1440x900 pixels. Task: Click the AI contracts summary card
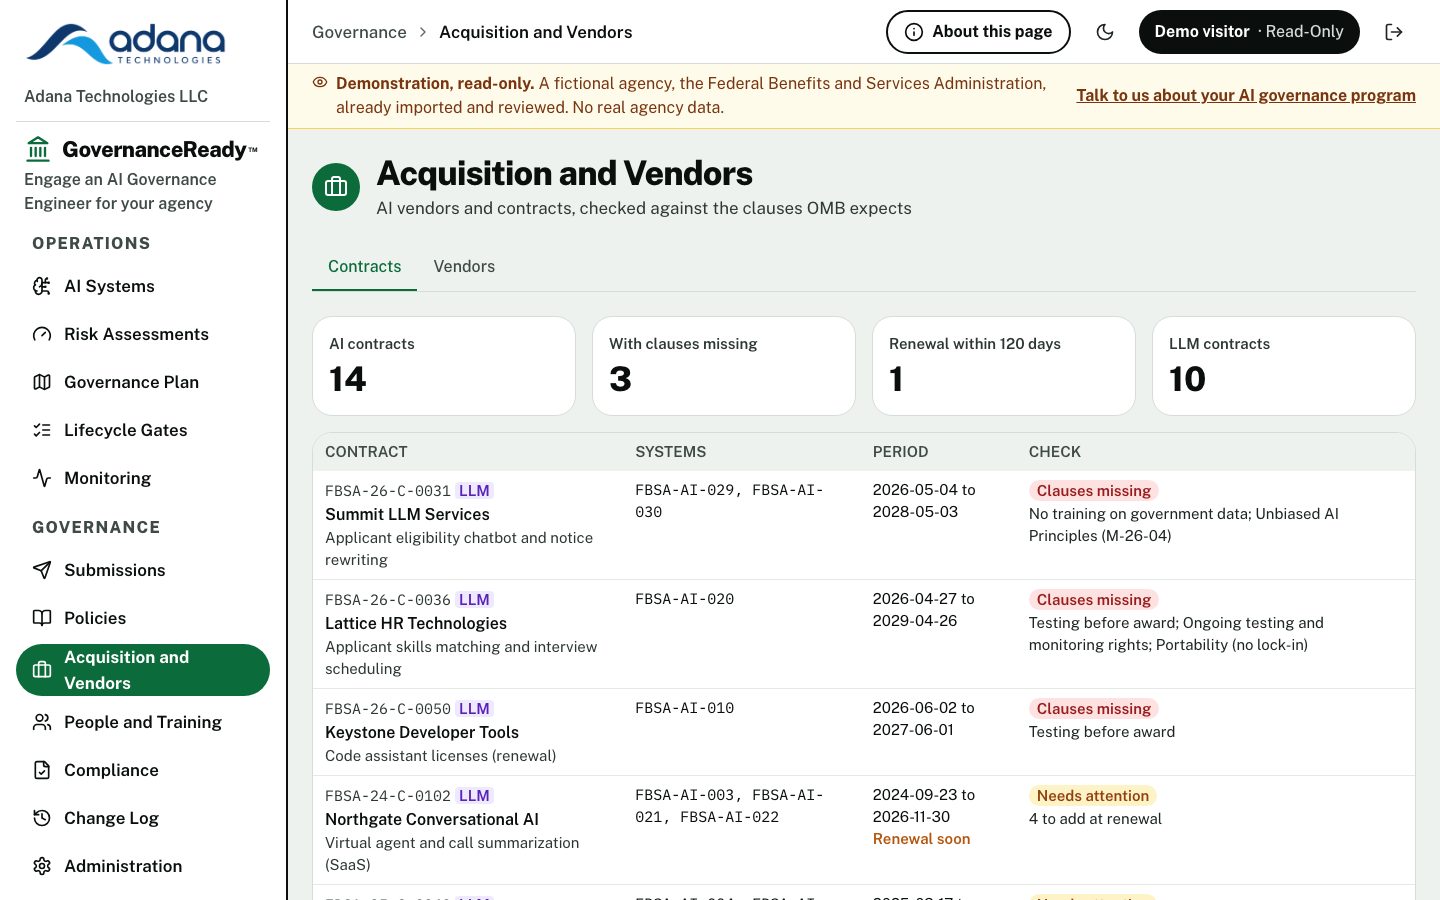click(444, 366)
